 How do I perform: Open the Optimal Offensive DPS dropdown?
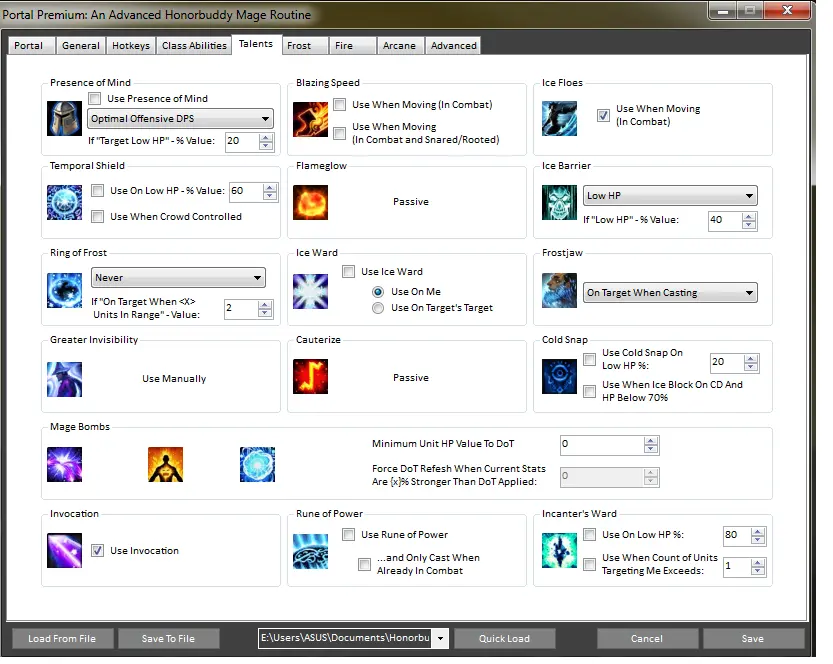coord(181,118)
